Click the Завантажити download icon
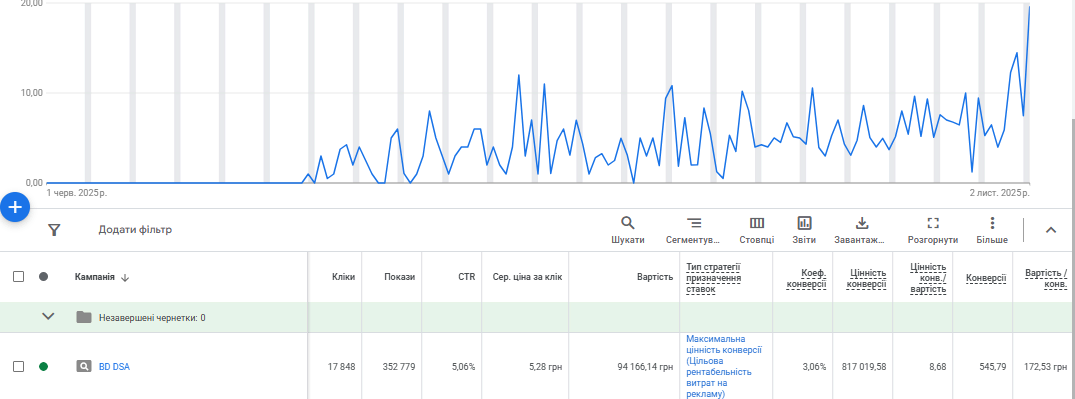This screenshot has height=399, width=1075. [x=862, y=223]
